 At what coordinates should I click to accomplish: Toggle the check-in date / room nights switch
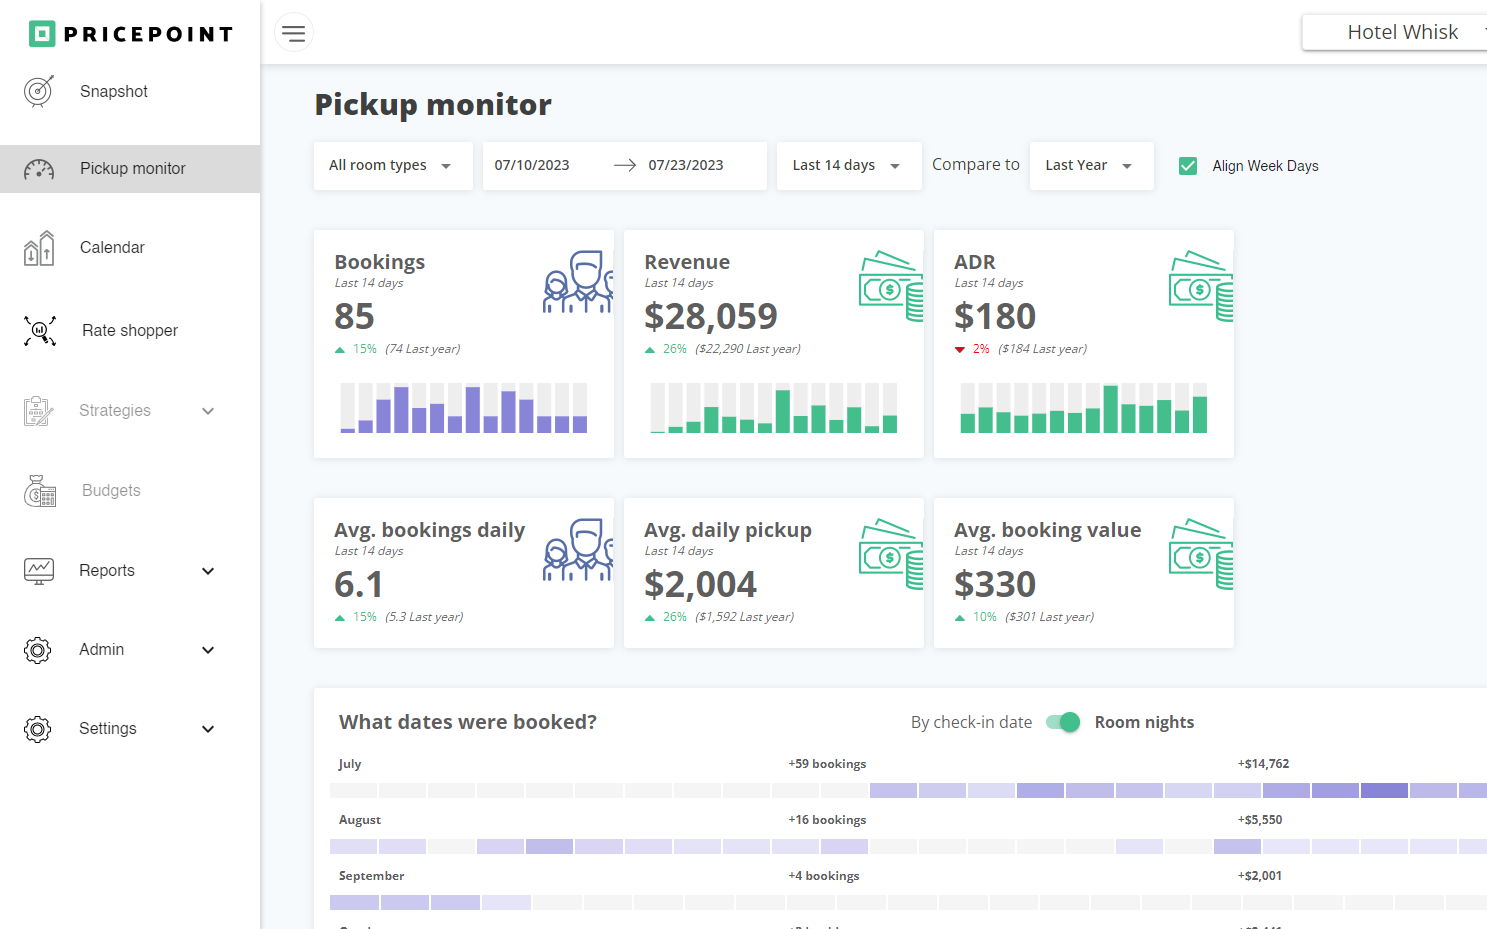point(1063,722)
